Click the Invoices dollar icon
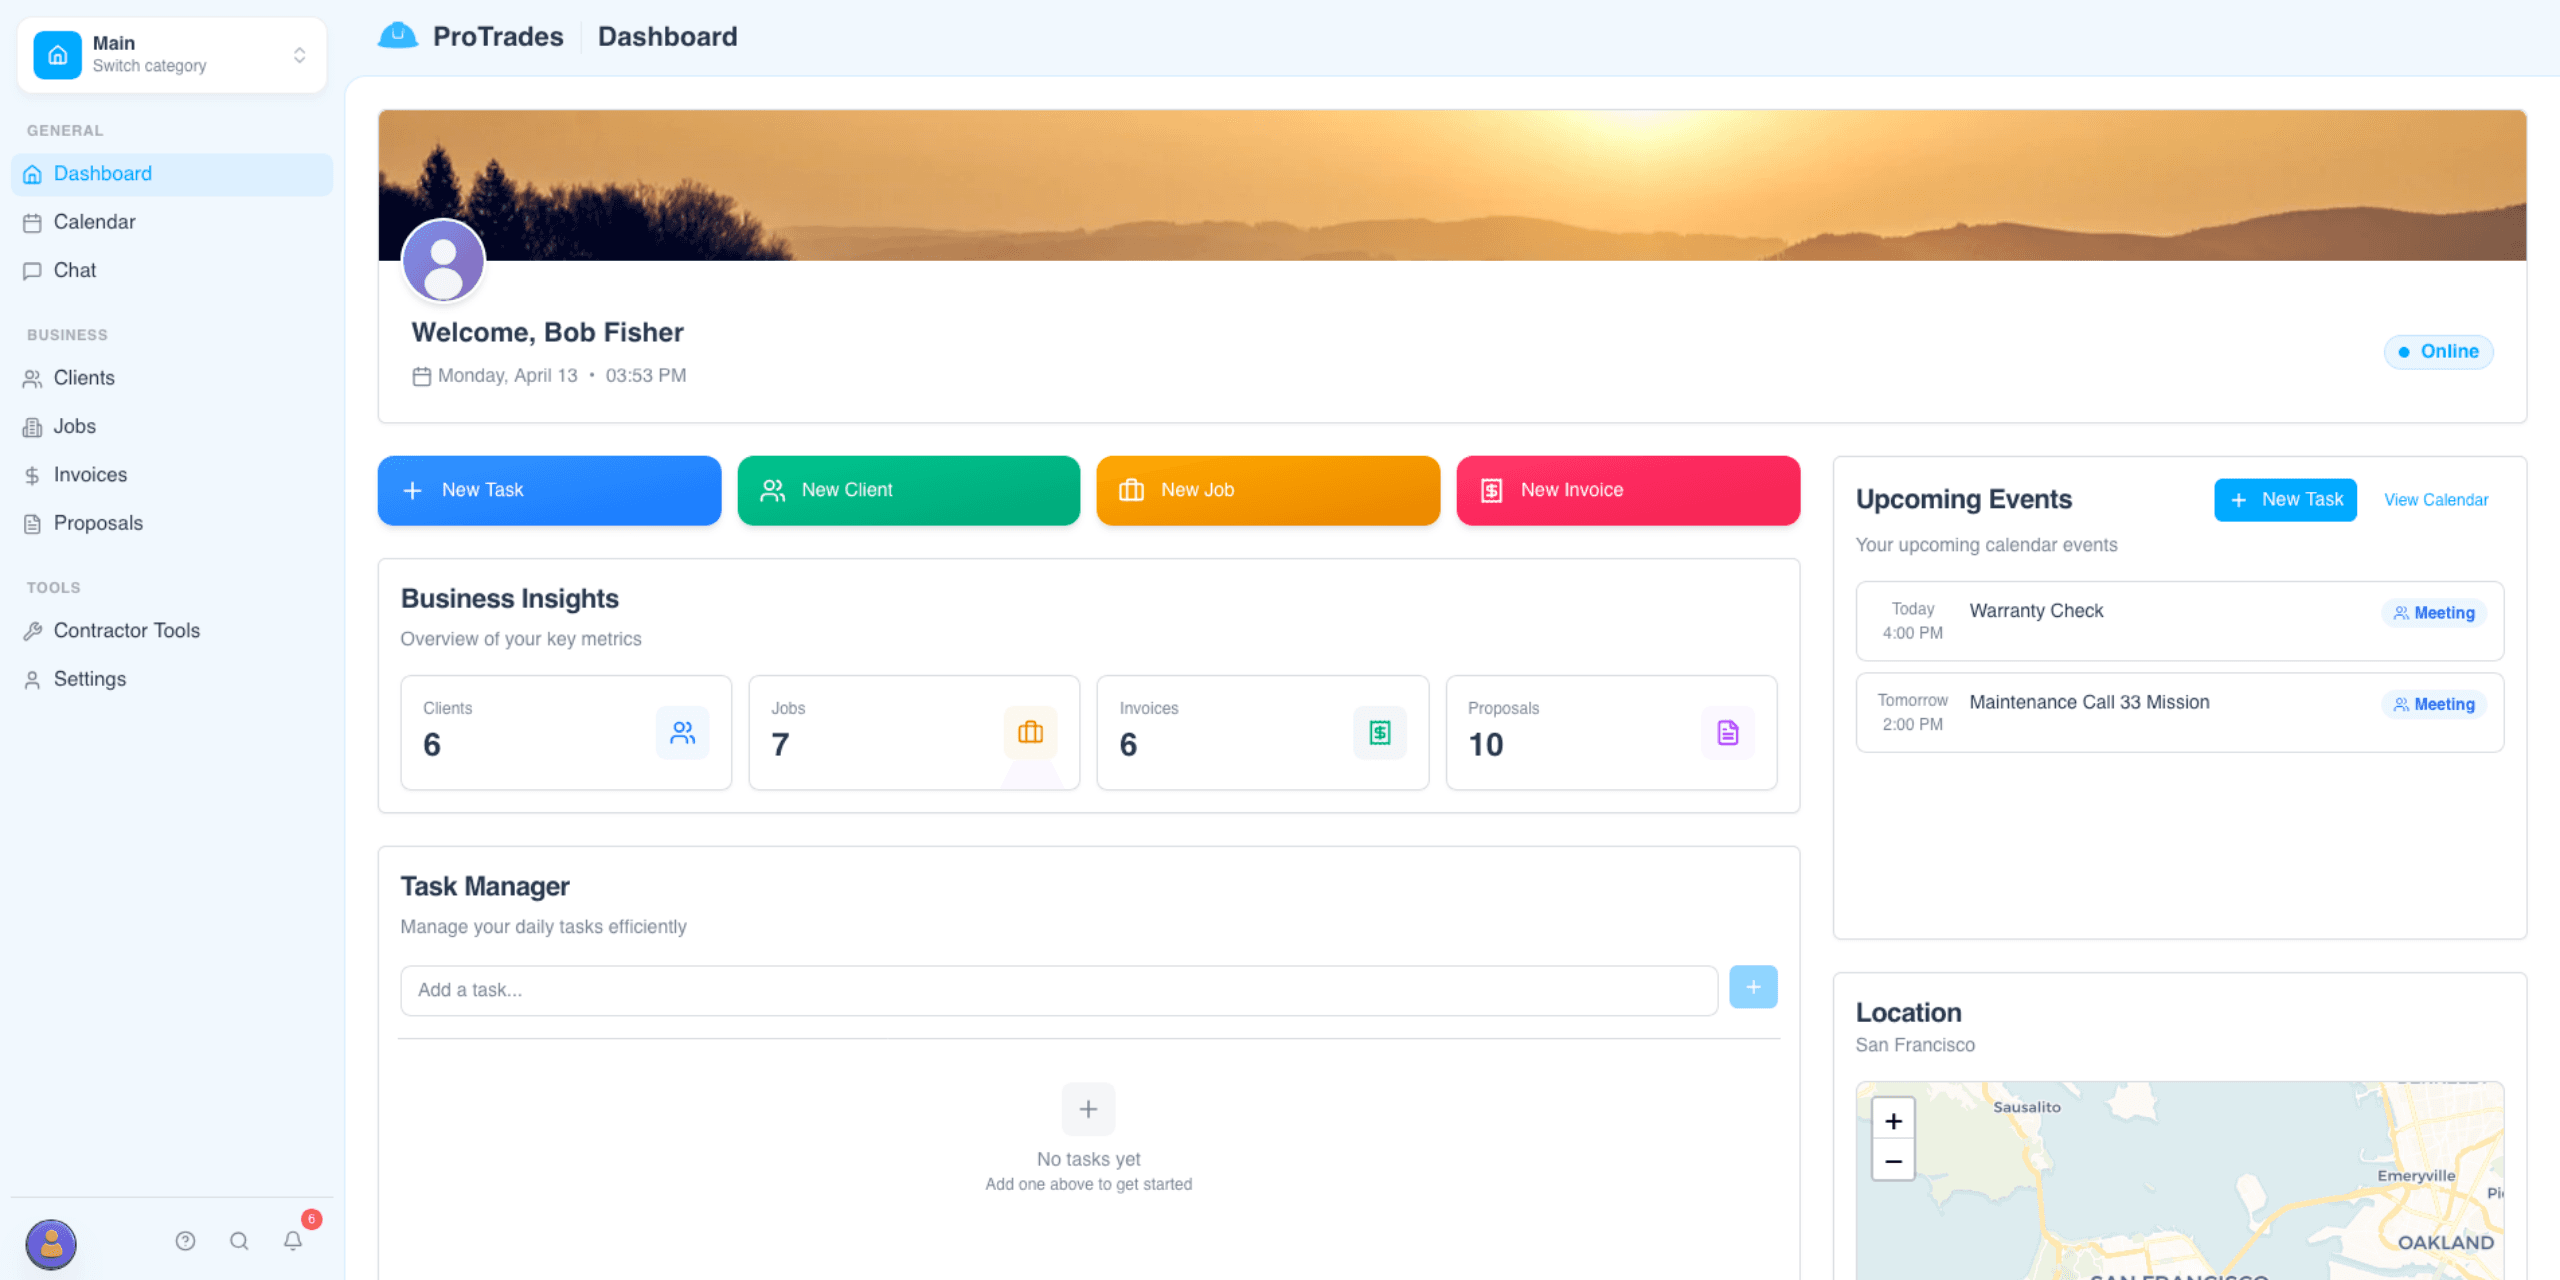The height and width of the screenshot is (1280, 2560). pos(33,474)
